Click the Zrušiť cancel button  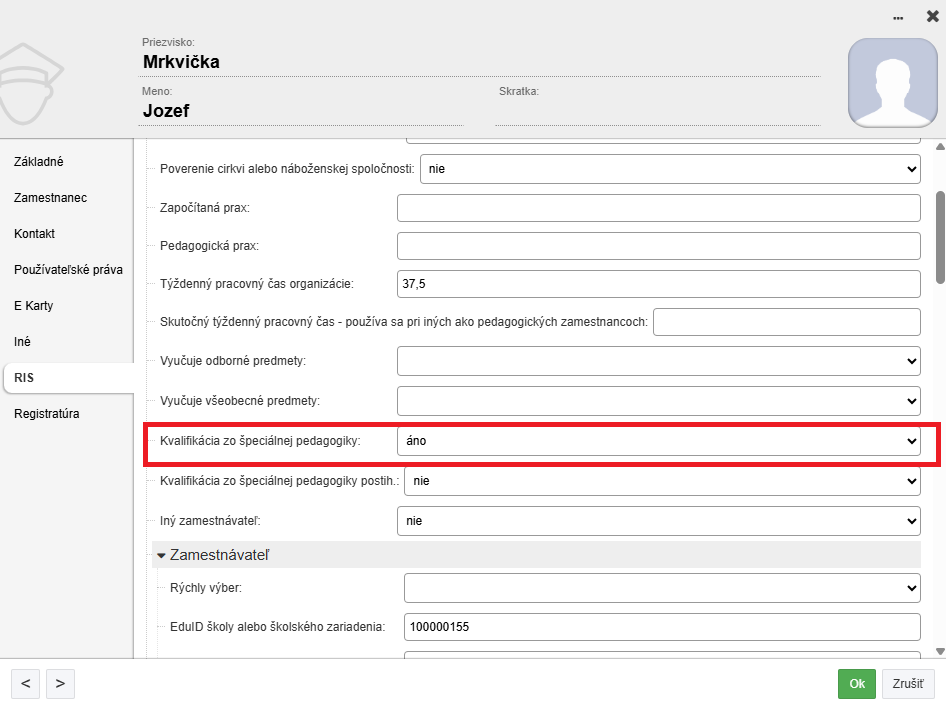pyautogui.click(x=907, y=684)
